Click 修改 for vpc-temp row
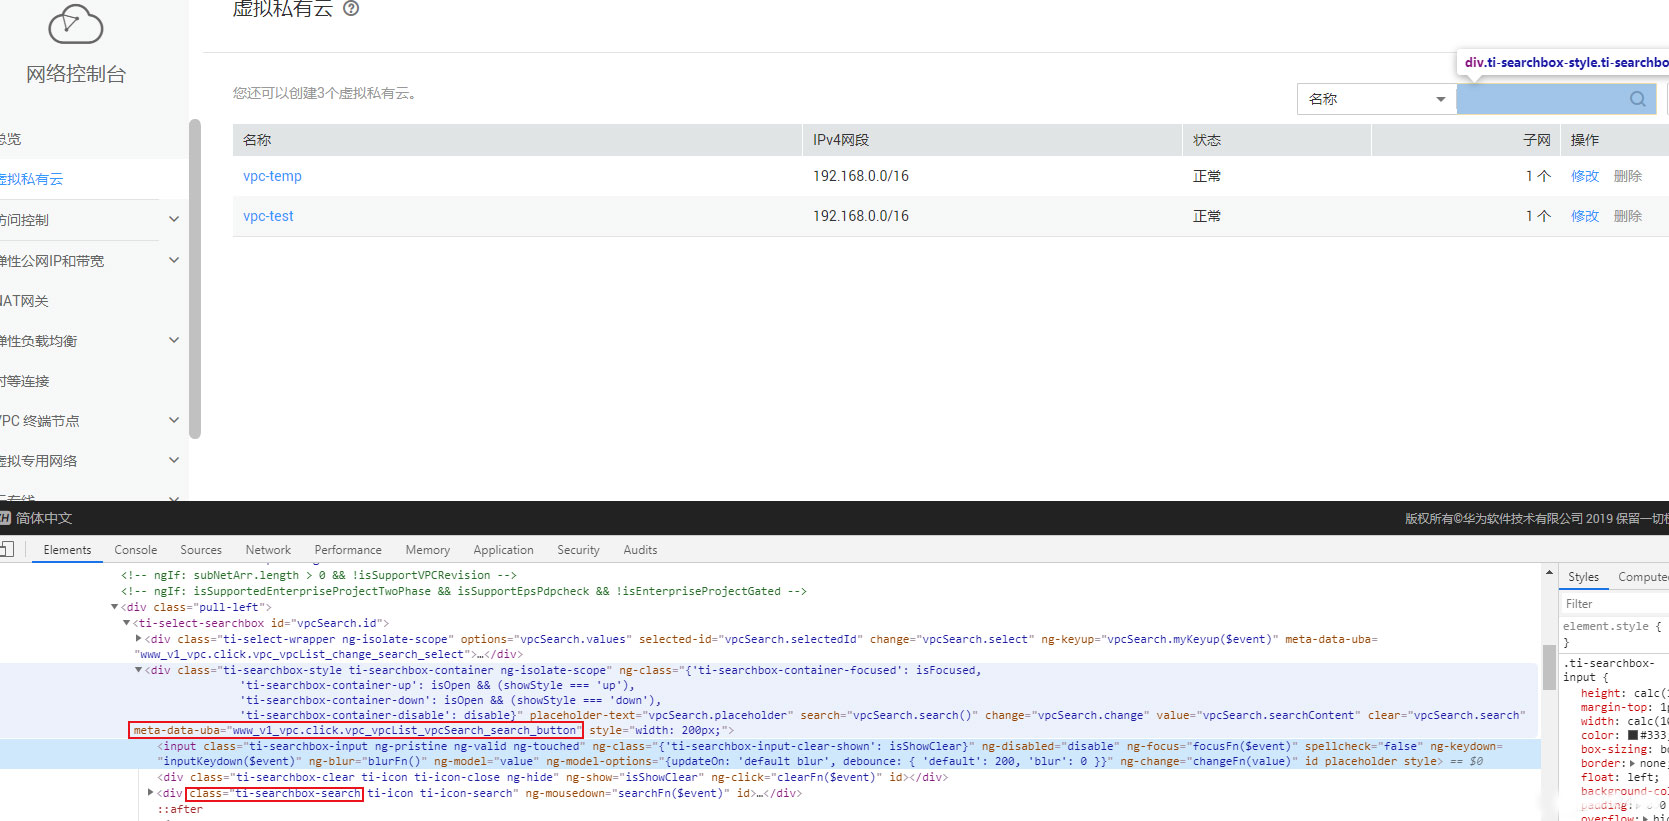Image resolution: width=1669 pixels, height=821 pixels. click(x=1585, y=176)
